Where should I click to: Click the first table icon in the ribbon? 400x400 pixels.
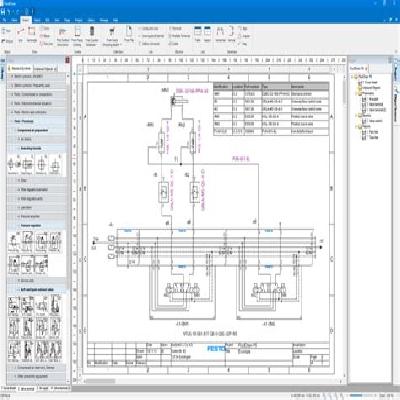[198, 32]
